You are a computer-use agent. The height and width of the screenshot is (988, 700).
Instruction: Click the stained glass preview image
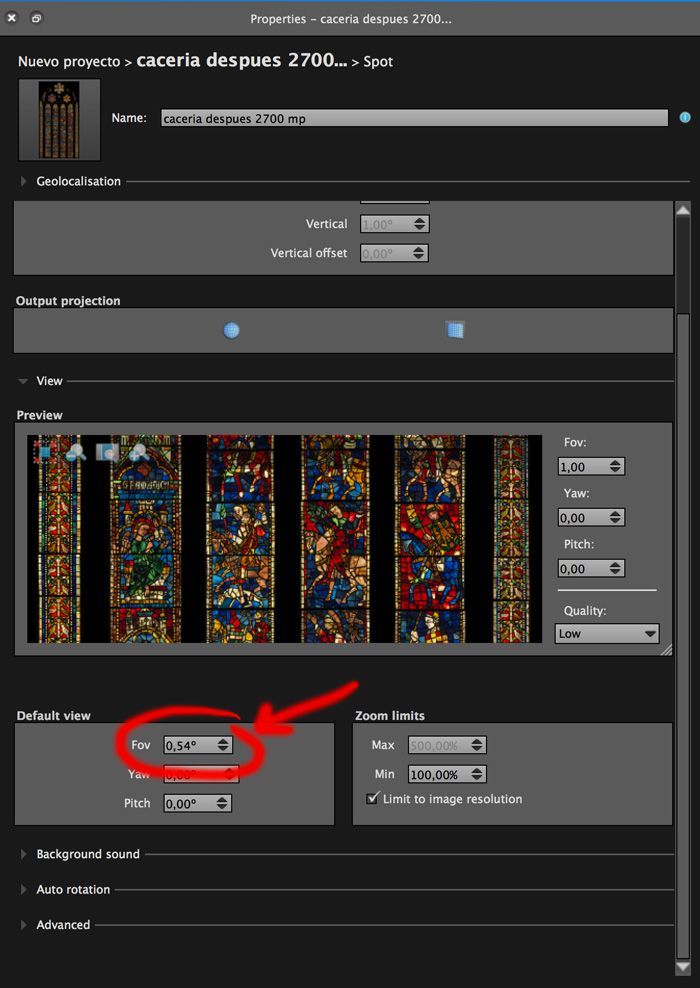click(x=284, y=539)
